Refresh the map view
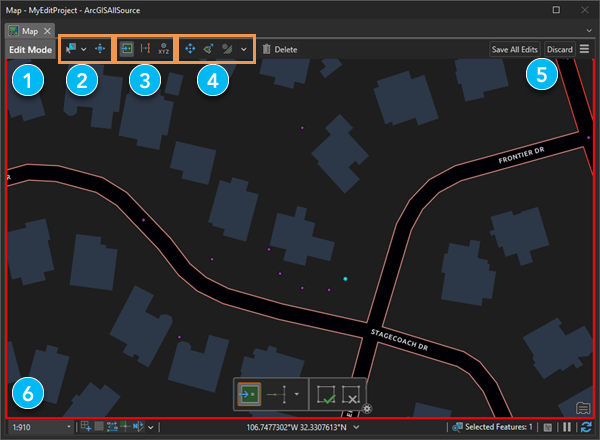Viewport: 600px width, 440px height. coord(586,428)
